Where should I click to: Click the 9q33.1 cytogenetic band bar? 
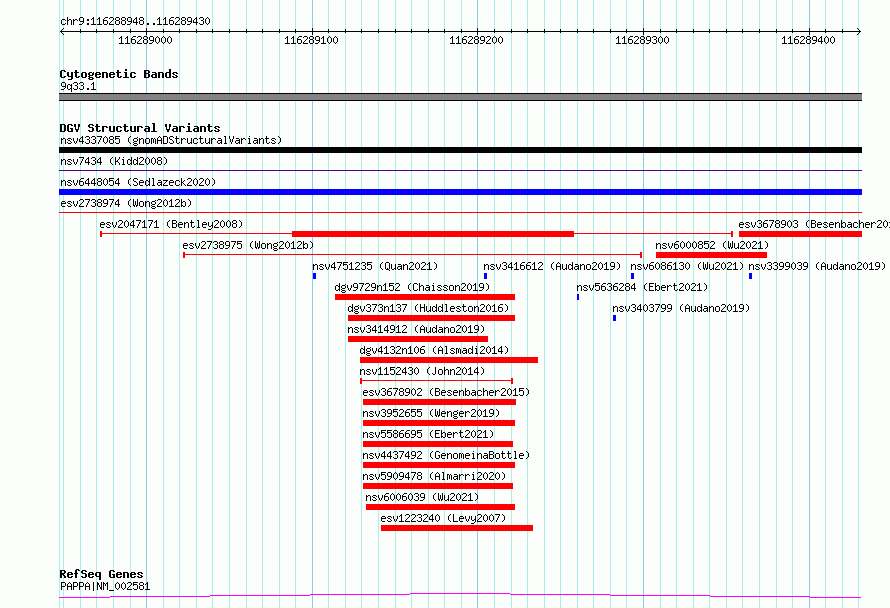(x=460, y=97)
